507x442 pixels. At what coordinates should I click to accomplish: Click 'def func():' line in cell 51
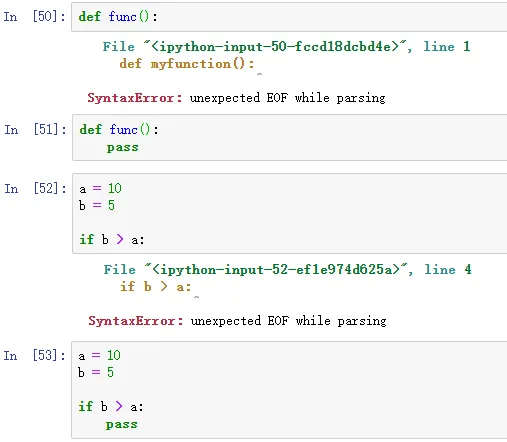click(119, 129)
